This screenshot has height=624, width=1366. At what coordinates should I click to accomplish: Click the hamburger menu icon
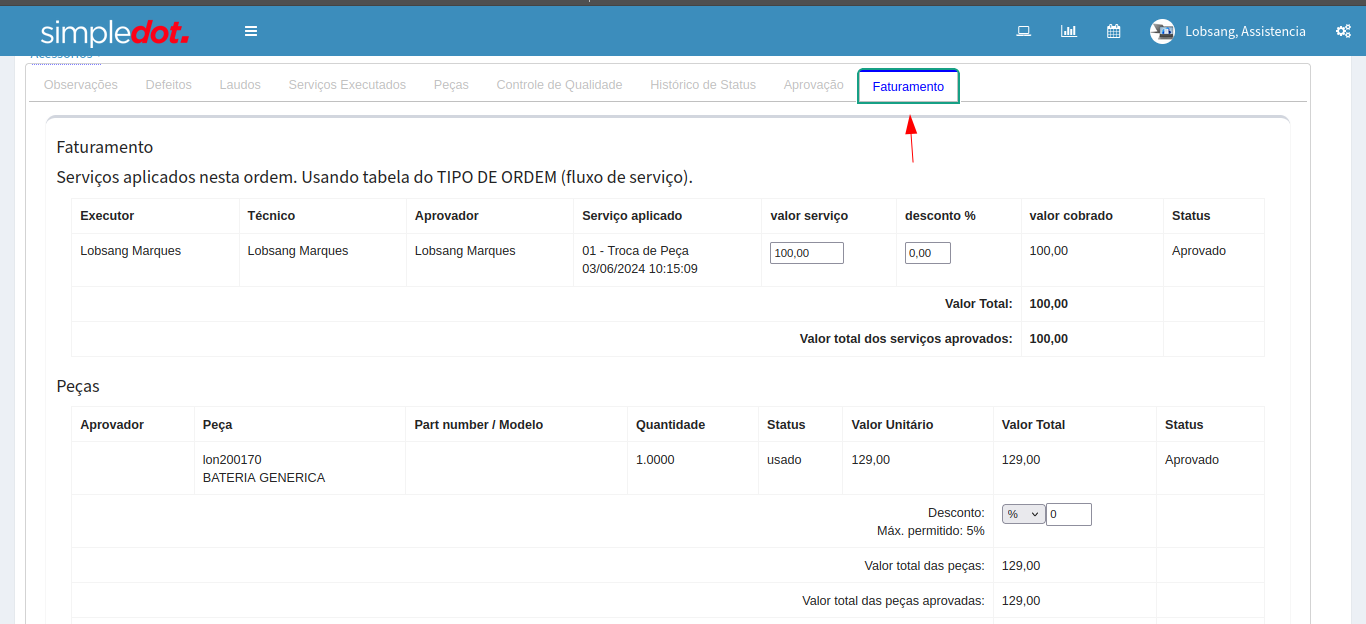251,31
